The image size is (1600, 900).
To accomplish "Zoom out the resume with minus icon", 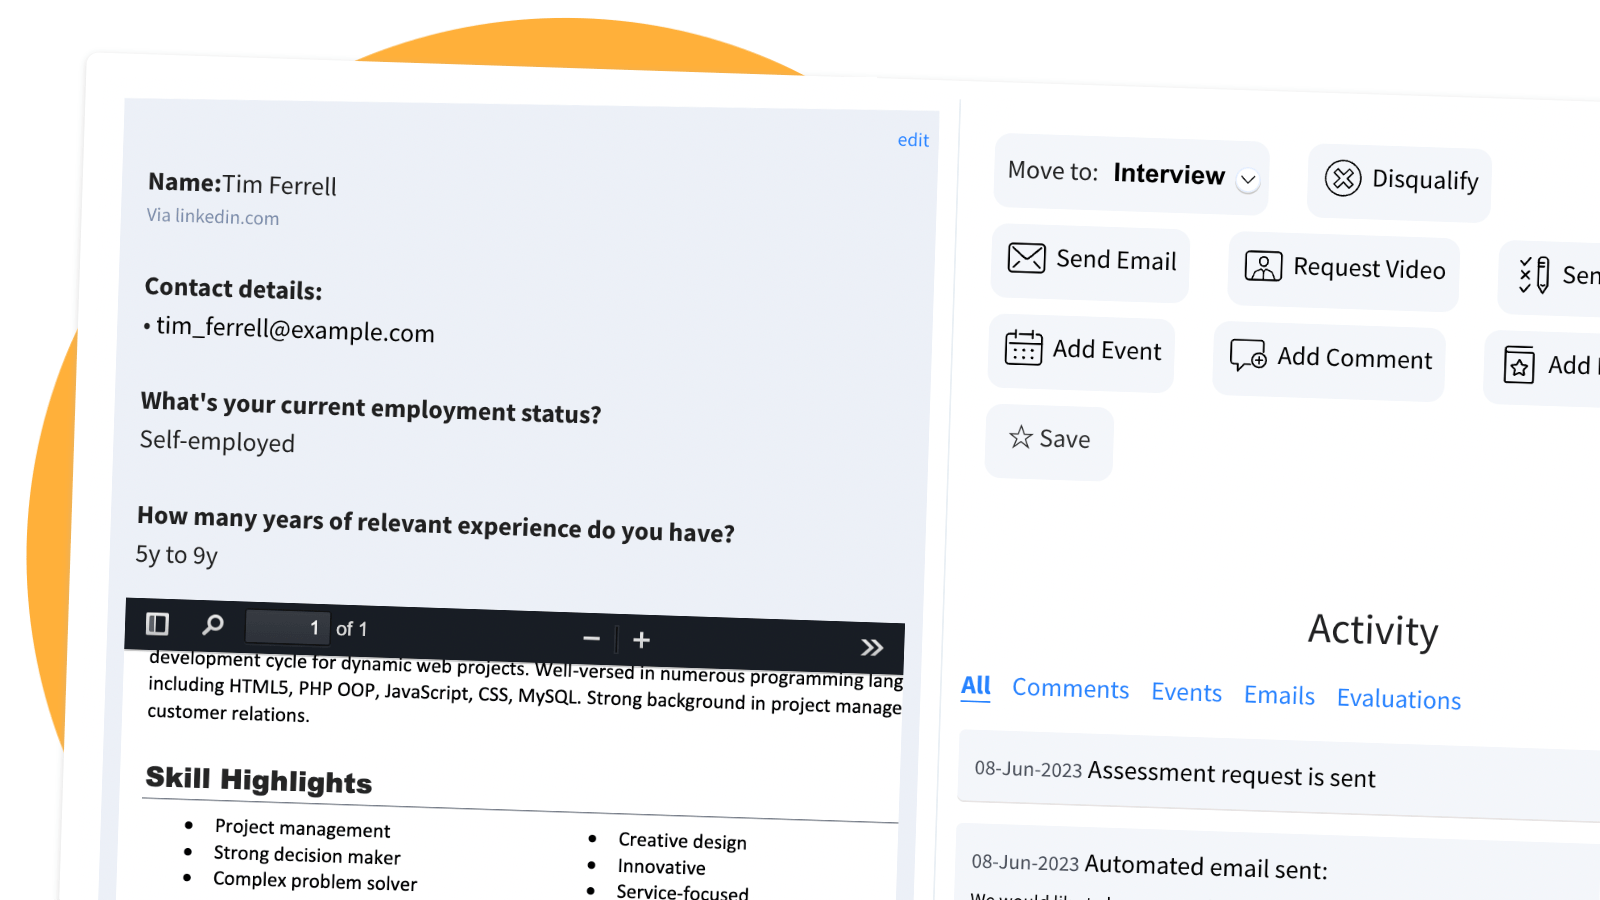I will pos(591,638).
